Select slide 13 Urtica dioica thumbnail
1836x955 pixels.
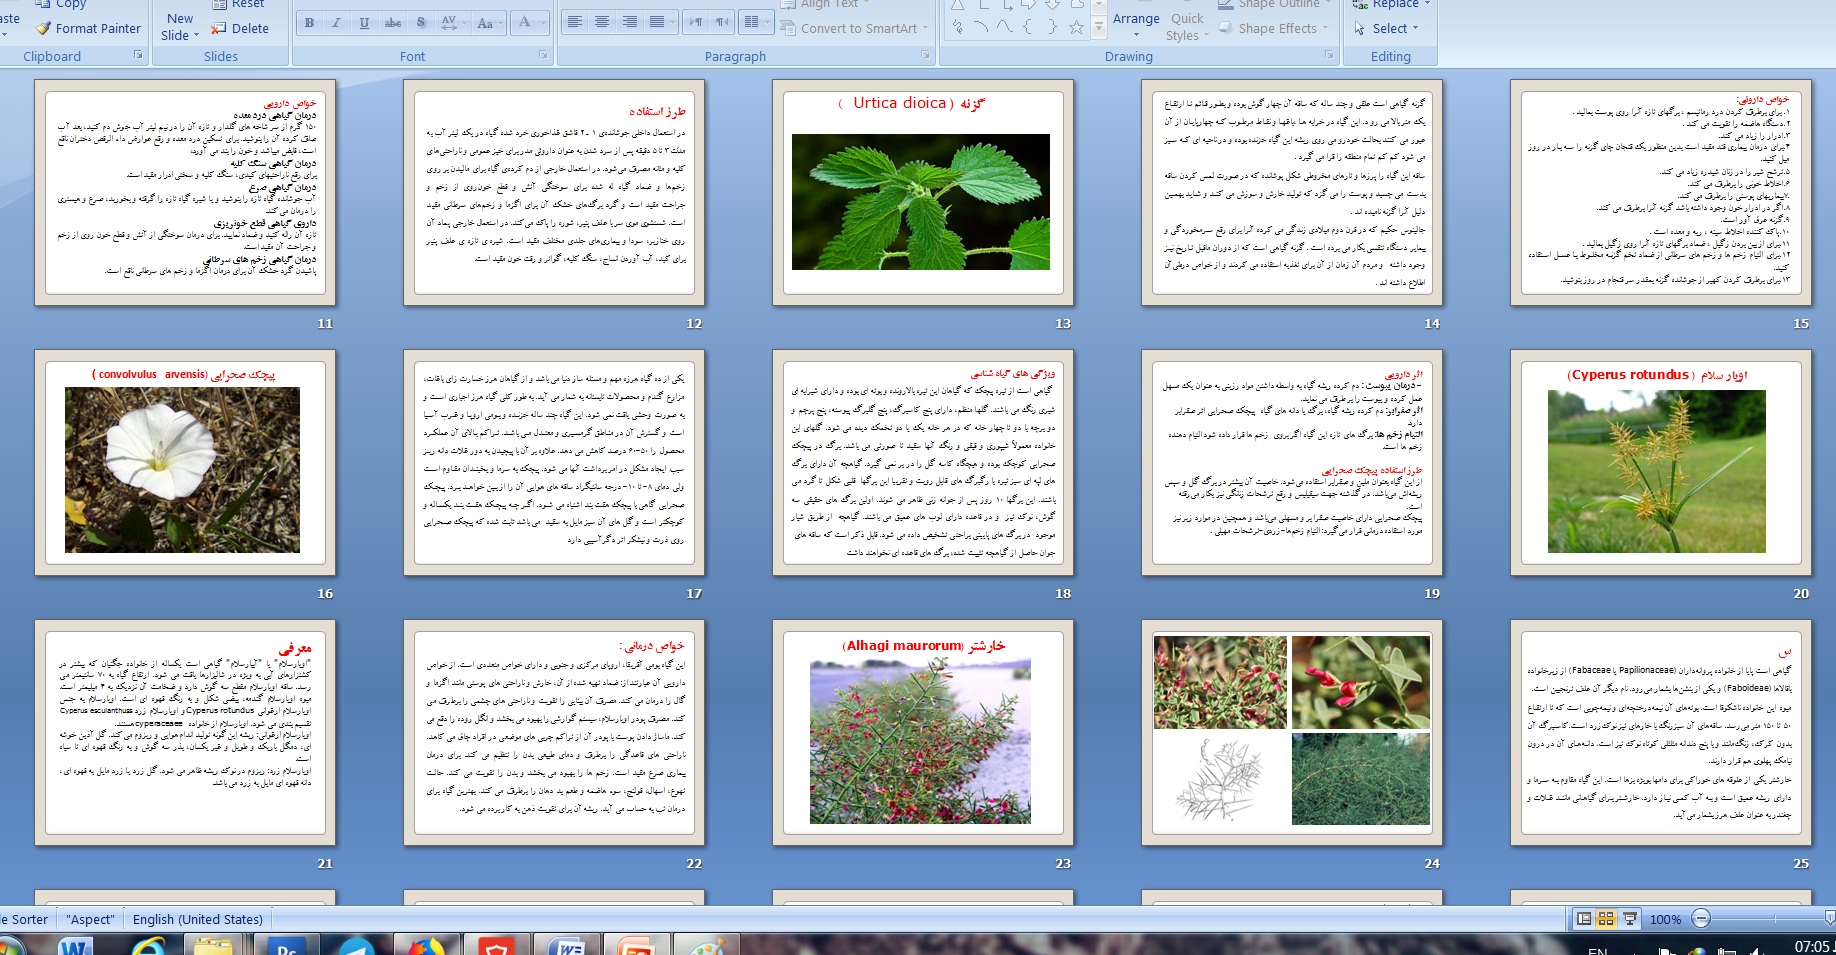(x=923, y=192)
